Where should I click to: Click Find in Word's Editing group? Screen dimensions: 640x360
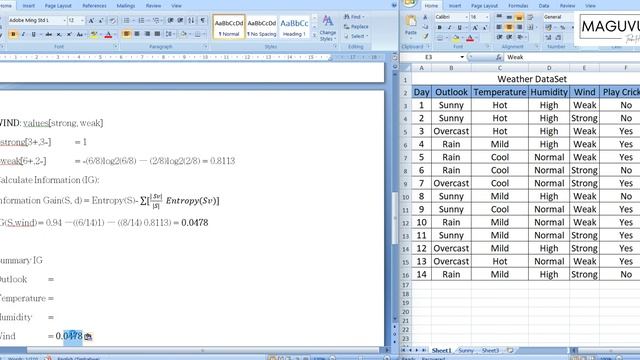[353, 17]
